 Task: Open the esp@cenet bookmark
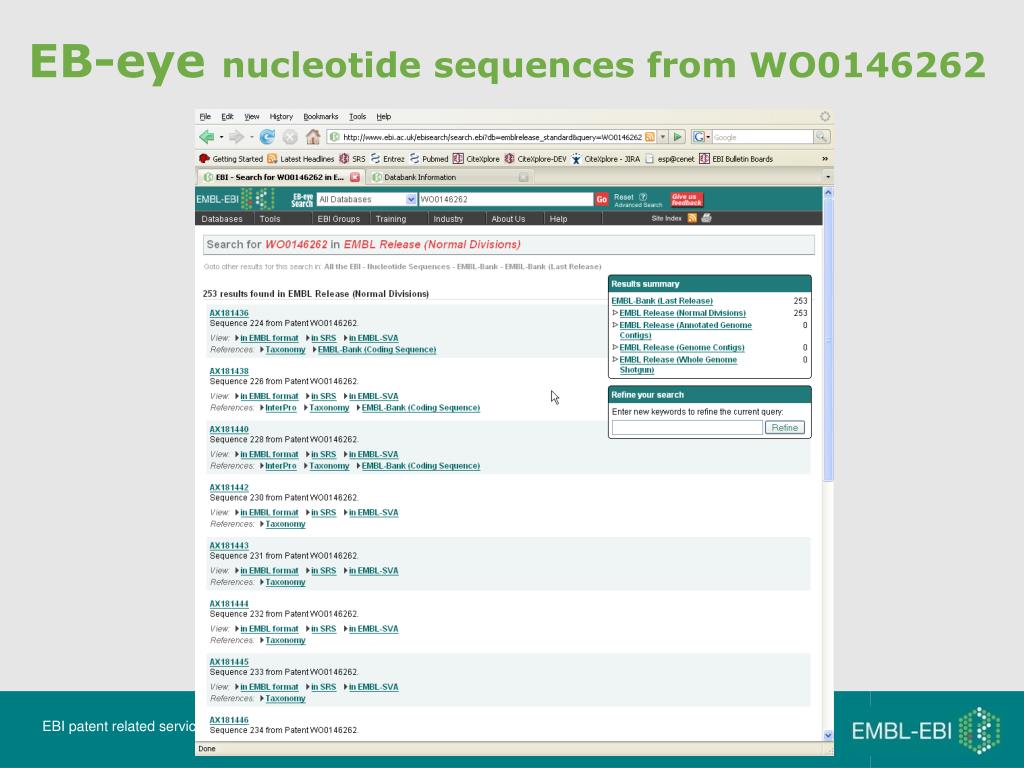[669, 159]
